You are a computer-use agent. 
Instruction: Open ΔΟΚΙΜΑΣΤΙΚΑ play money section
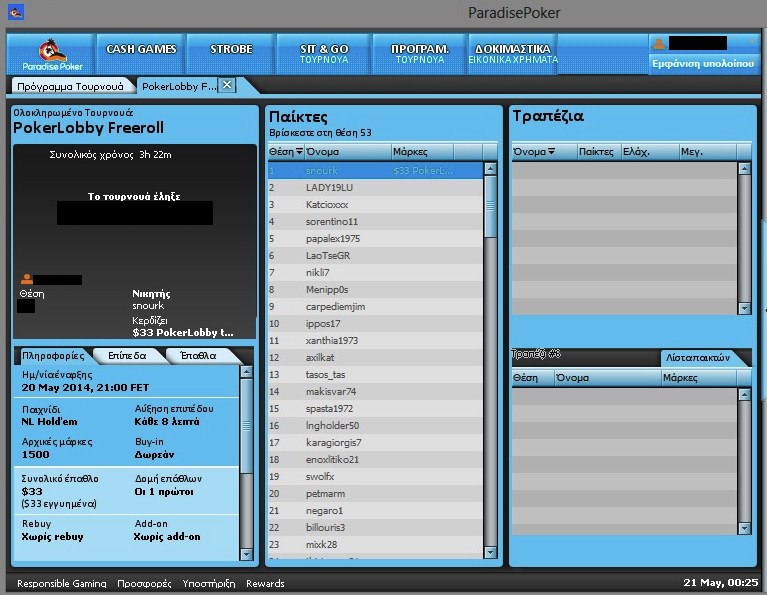pyautogui.click(x=513, y=54)
